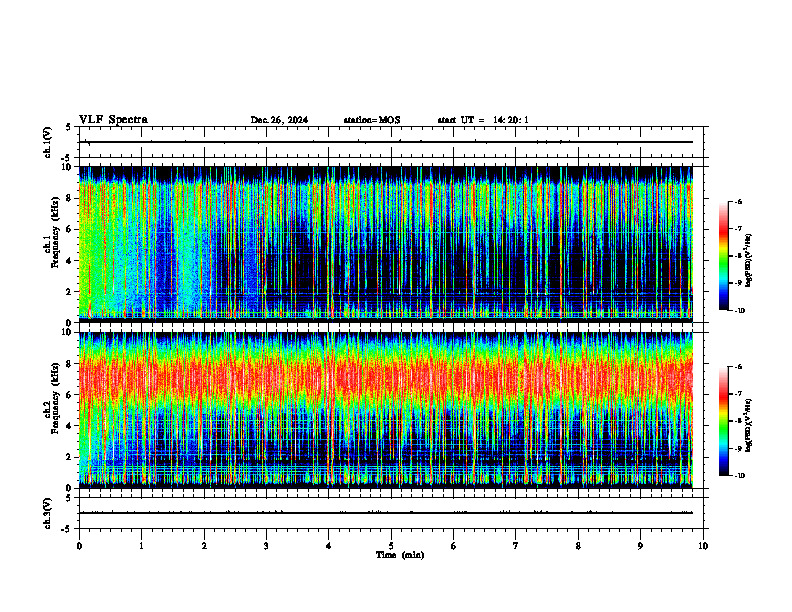Click the ch.2 color bar PSD units label
792x612 pixels.
click(x=749, y=425)
